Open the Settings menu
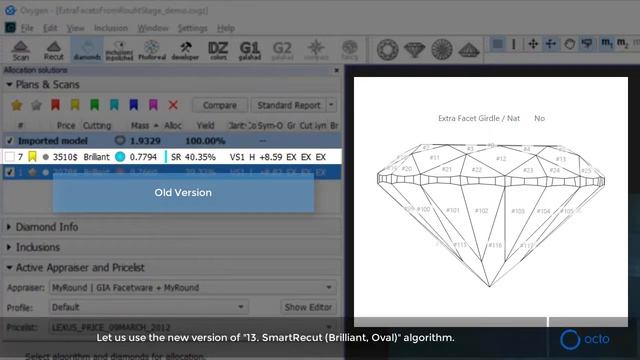Image resolution: width=640 pixels, height=360 pixels. pyautogui.click(x=192, y=28)
